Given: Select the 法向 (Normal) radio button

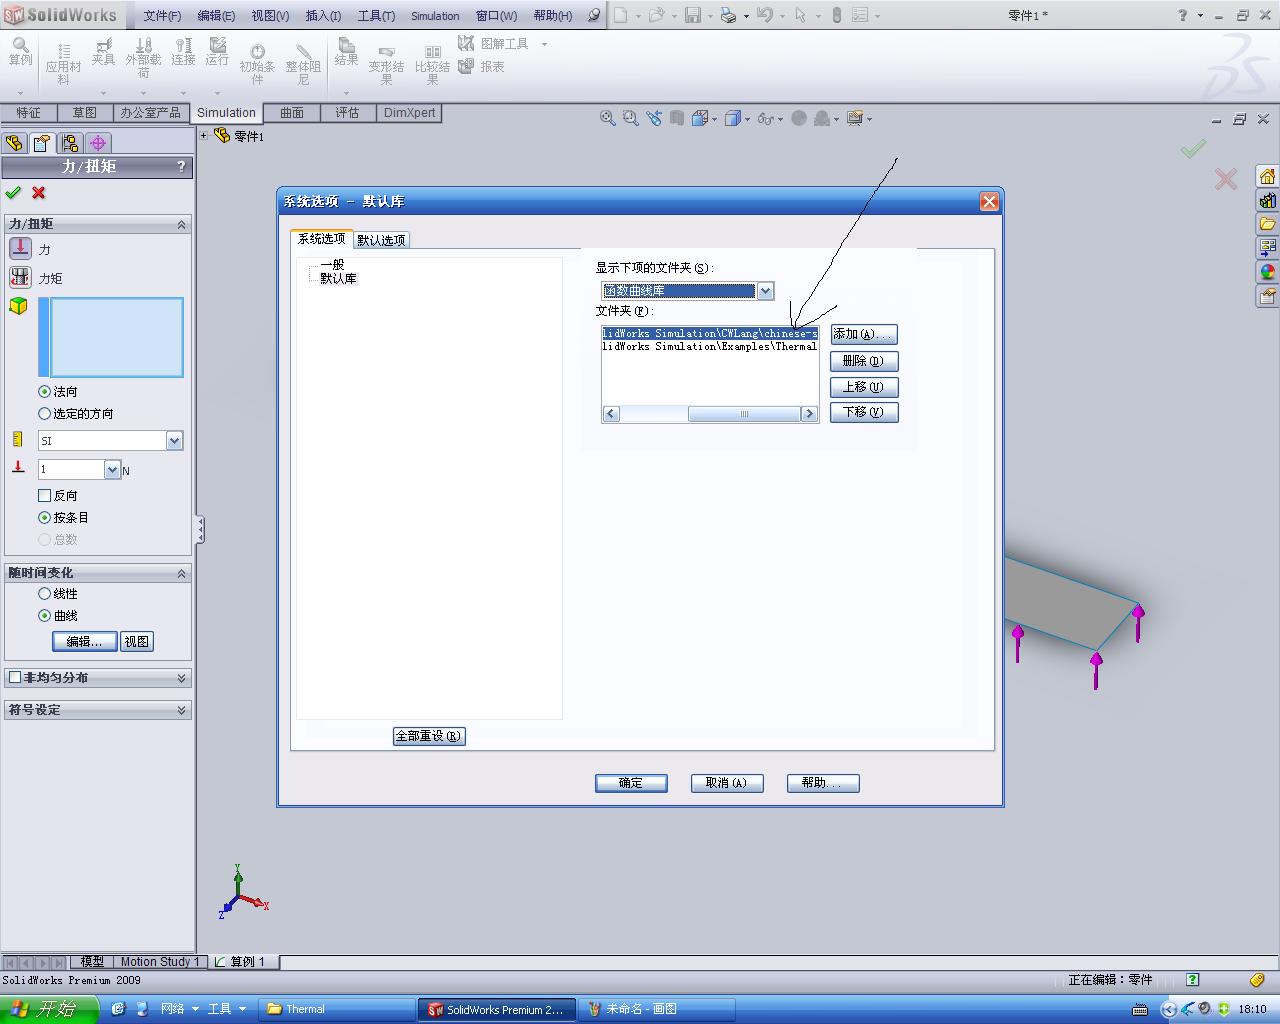Looking at the screenshot, I should (44, 391).
